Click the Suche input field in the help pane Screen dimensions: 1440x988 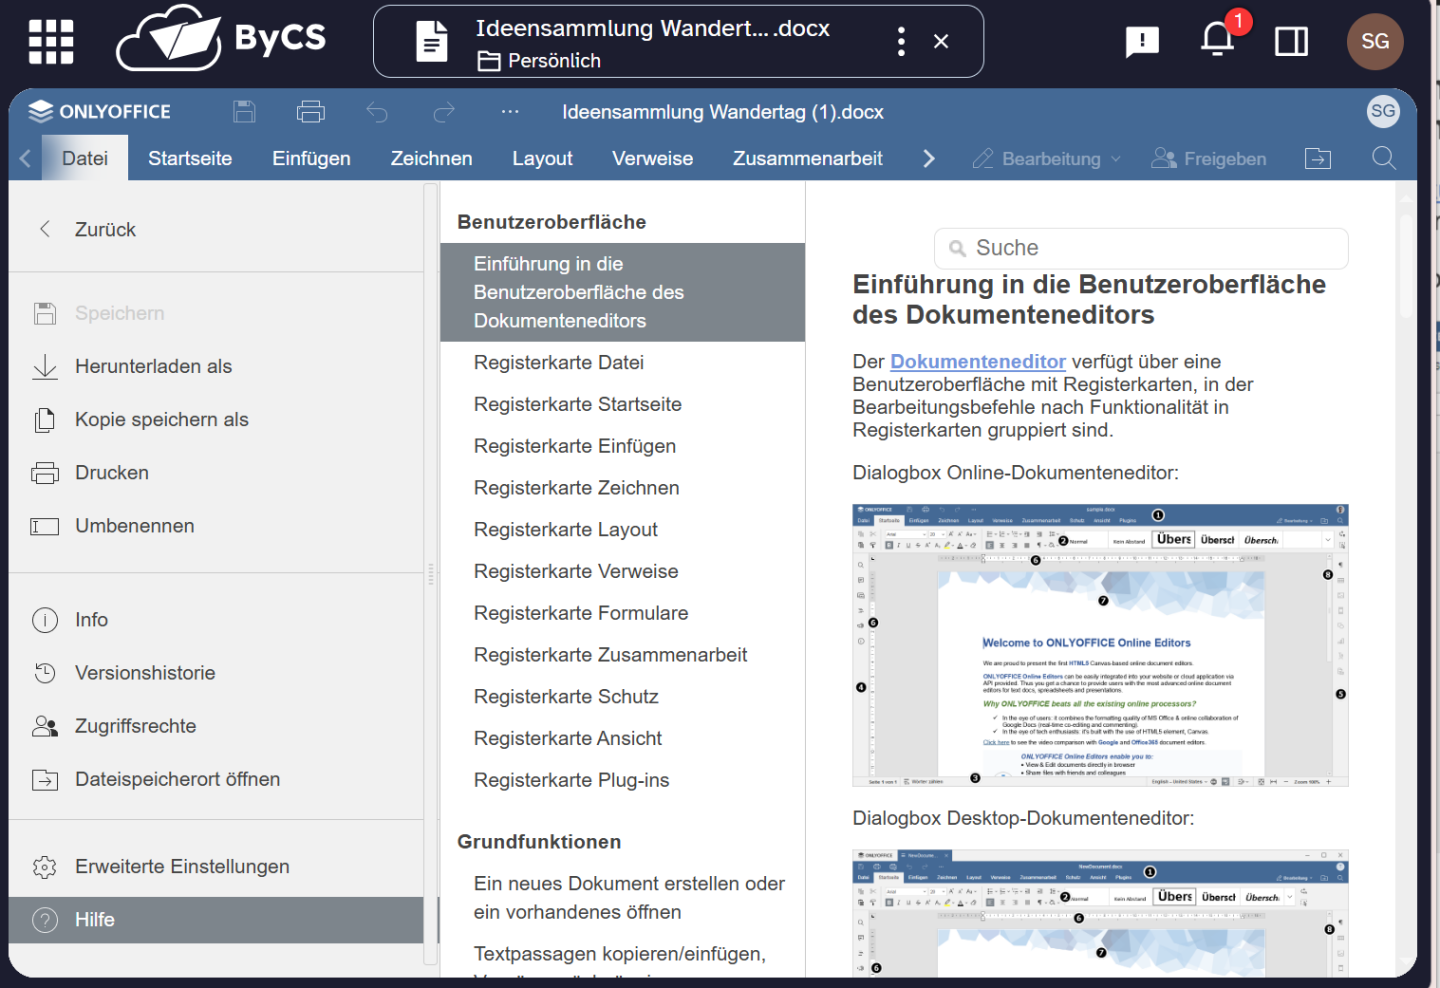coord(1140,248)
